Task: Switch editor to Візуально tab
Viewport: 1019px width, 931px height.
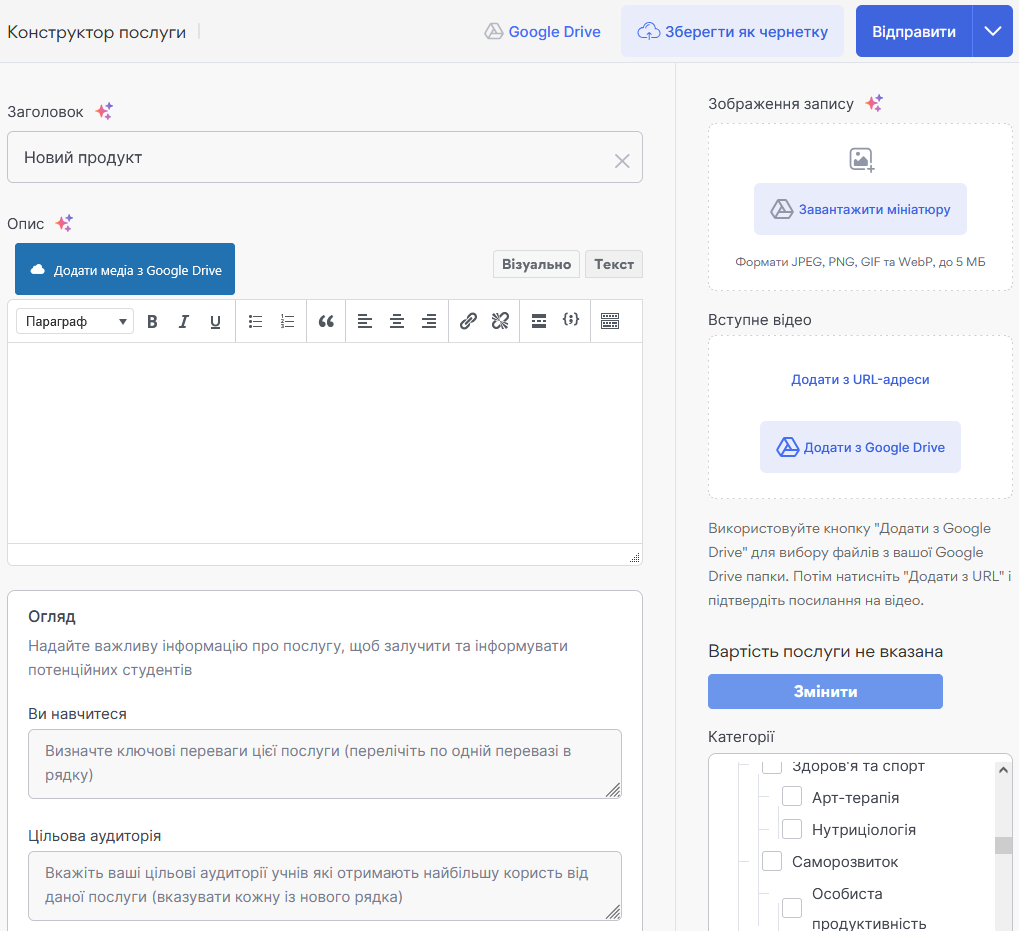Action: coord(536,264)
